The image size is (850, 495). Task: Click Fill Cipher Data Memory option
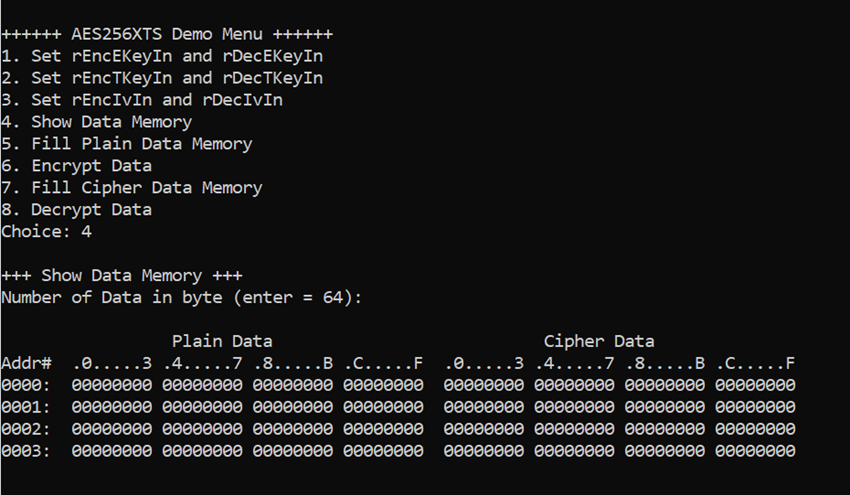[132, 188]
